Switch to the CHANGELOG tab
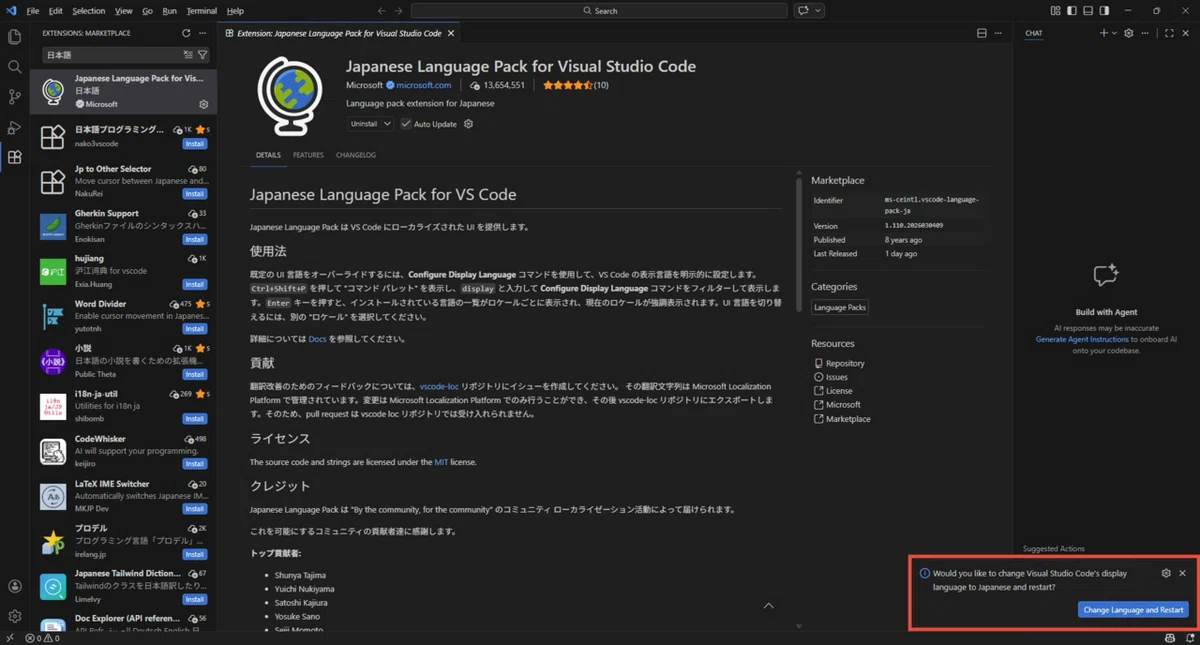The width and height of the screenshot is (1200, 645). pos(356,155)
